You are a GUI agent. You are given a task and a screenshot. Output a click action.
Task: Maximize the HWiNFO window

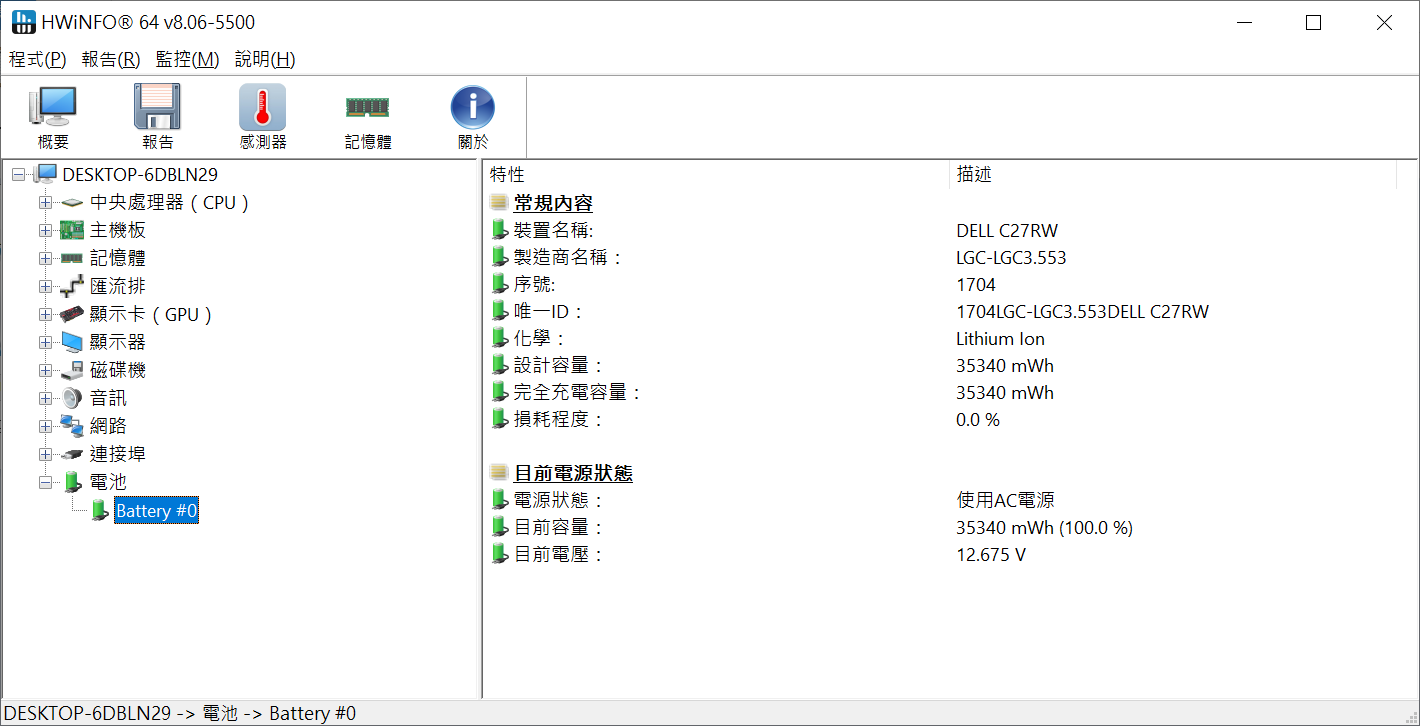(1314, 22)
